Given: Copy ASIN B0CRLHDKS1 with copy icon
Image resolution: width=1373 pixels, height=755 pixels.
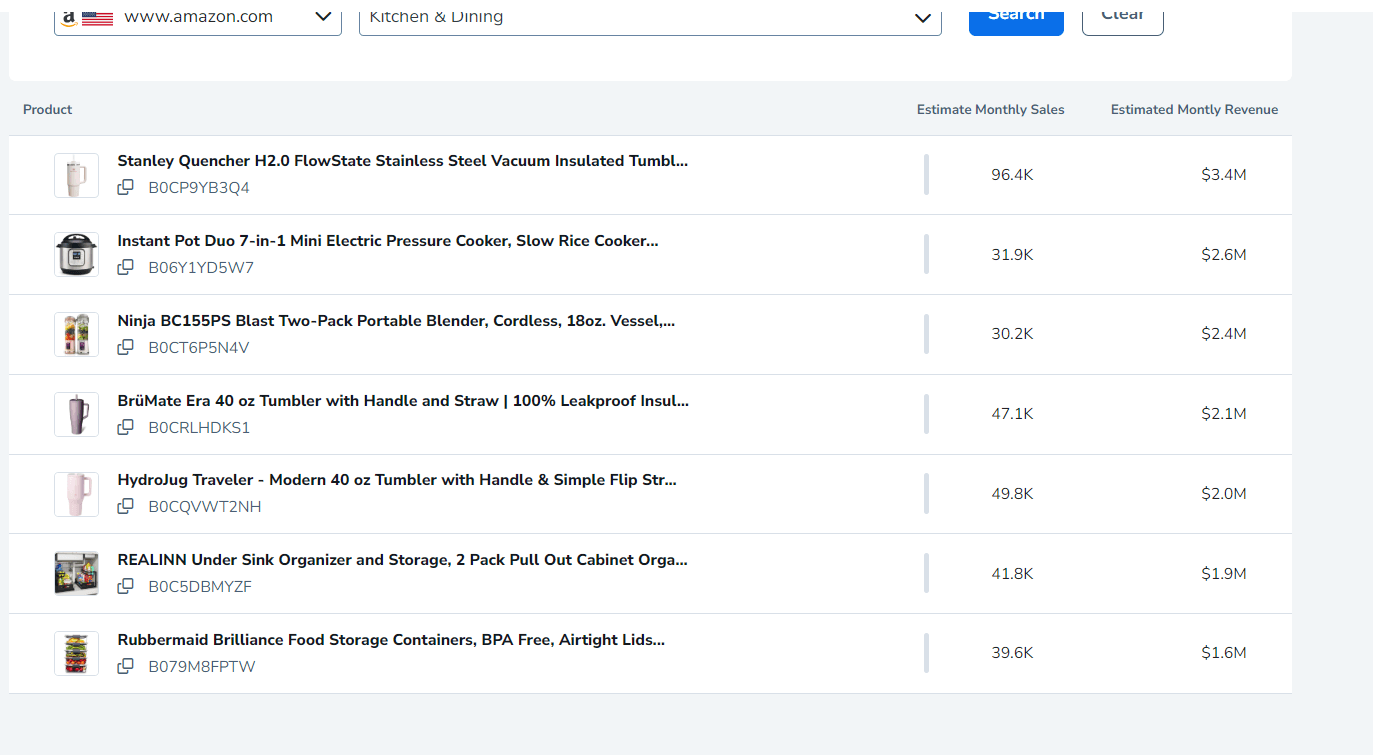Looking at the screenshot, I should (x=126, y=427).
